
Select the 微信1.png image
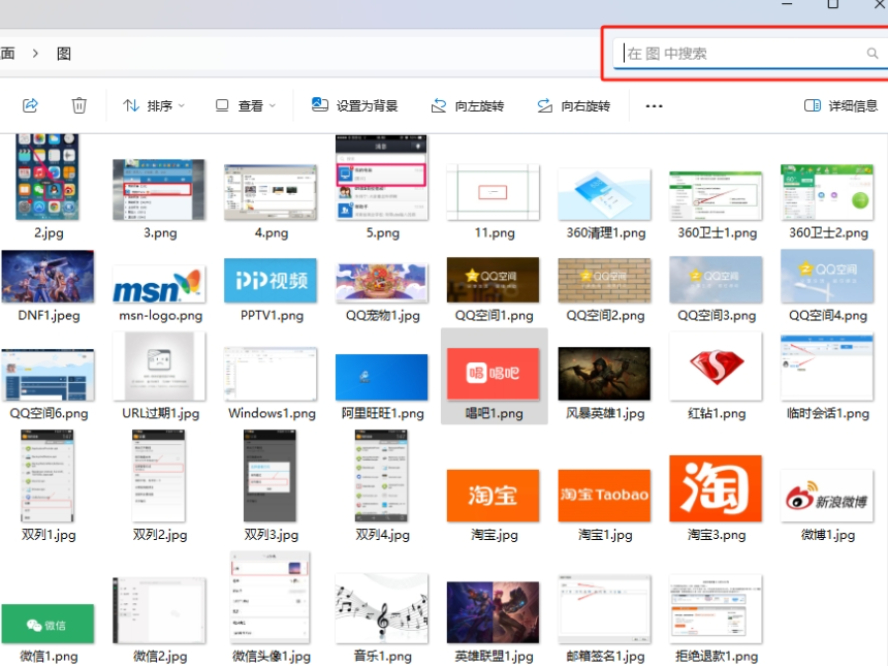pos(48,624)
